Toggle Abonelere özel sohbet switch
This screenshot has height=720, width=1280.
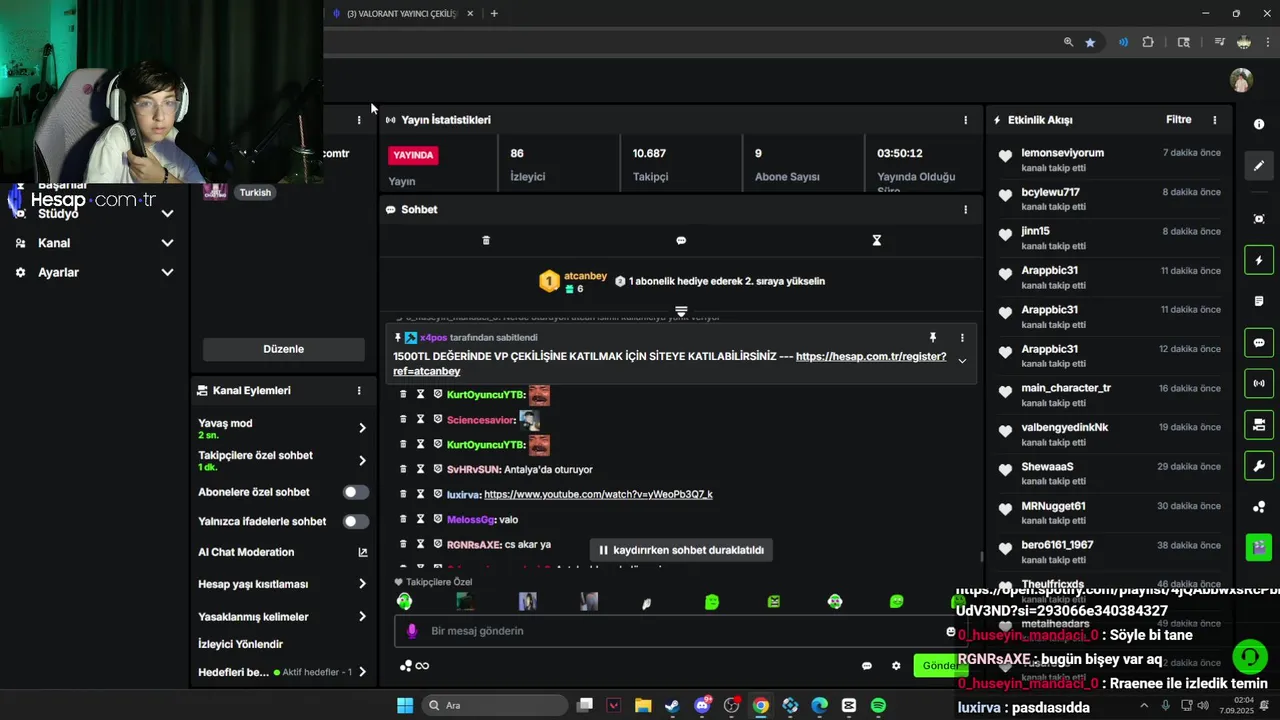(356, 492)
